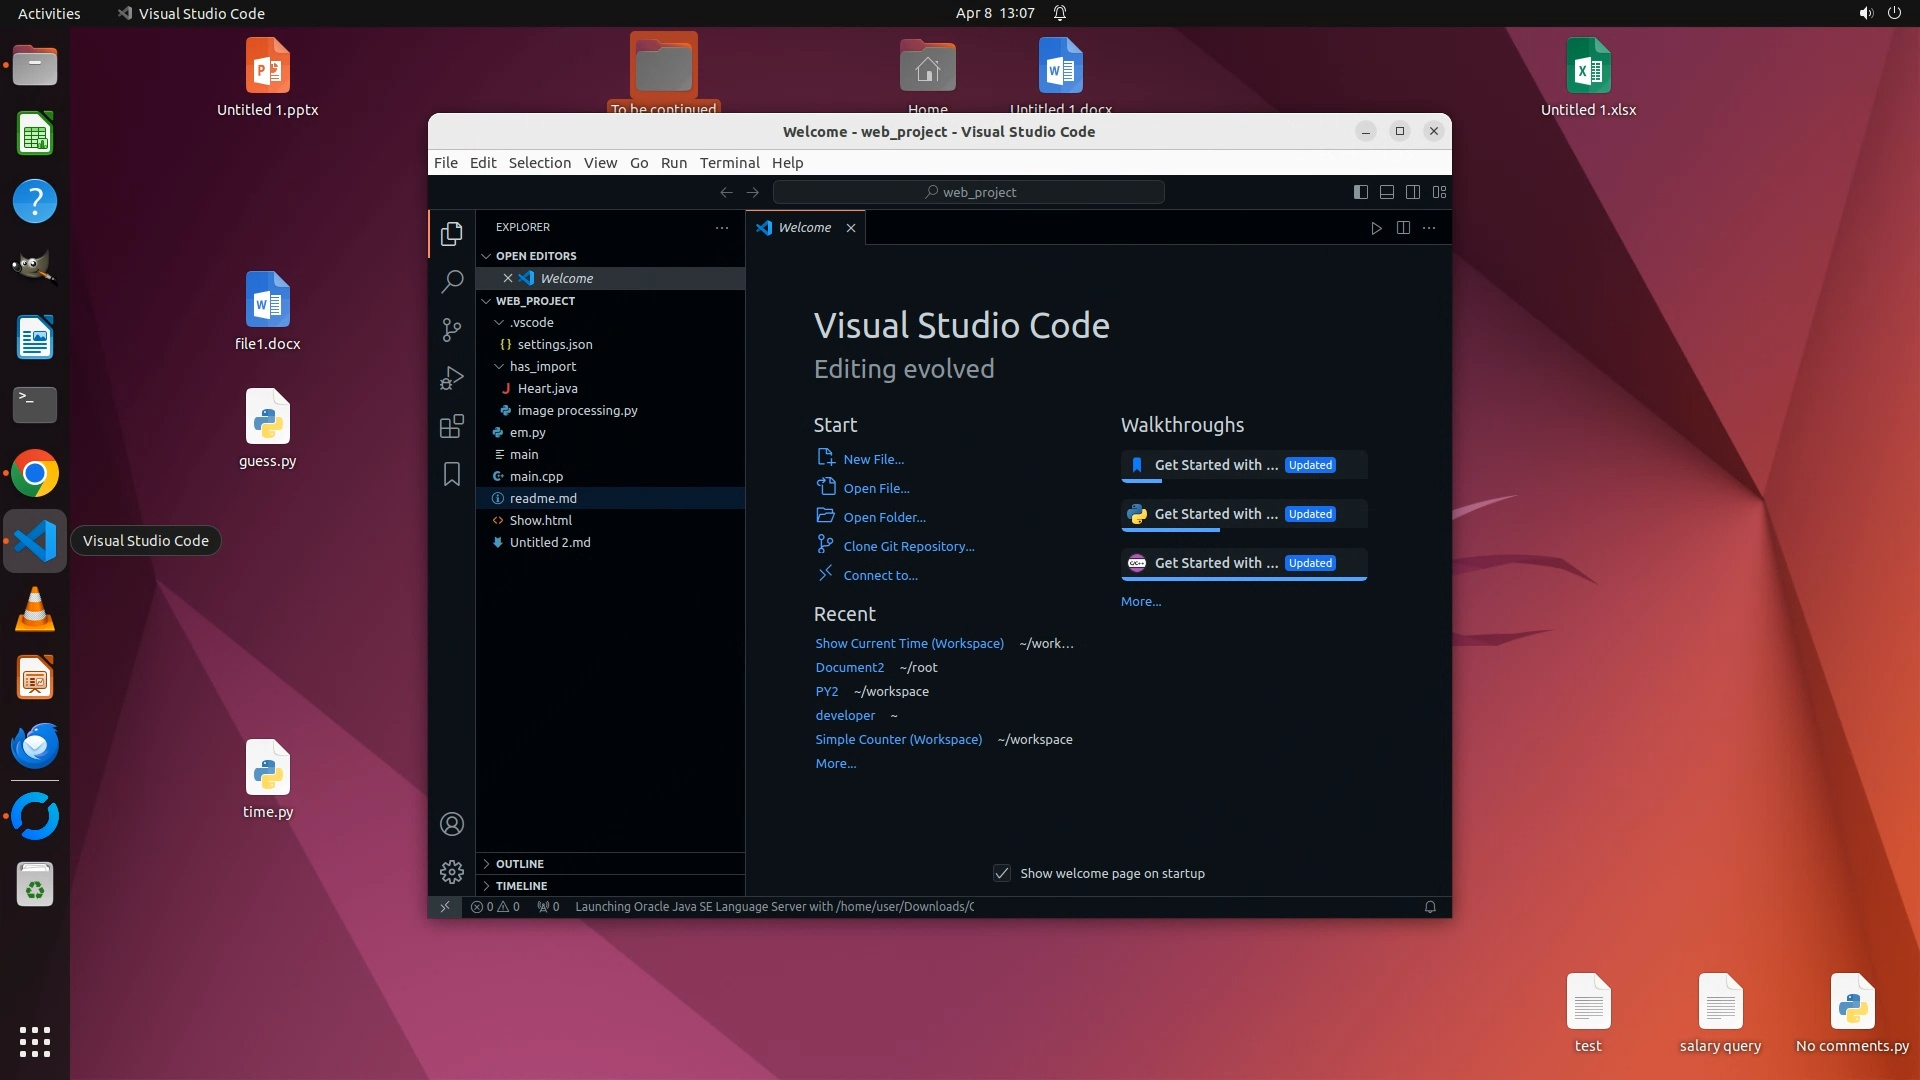Open Source Control view
Image resolution: width=1920 pixels, height=1080 pixels.
(x=452, y=330)
